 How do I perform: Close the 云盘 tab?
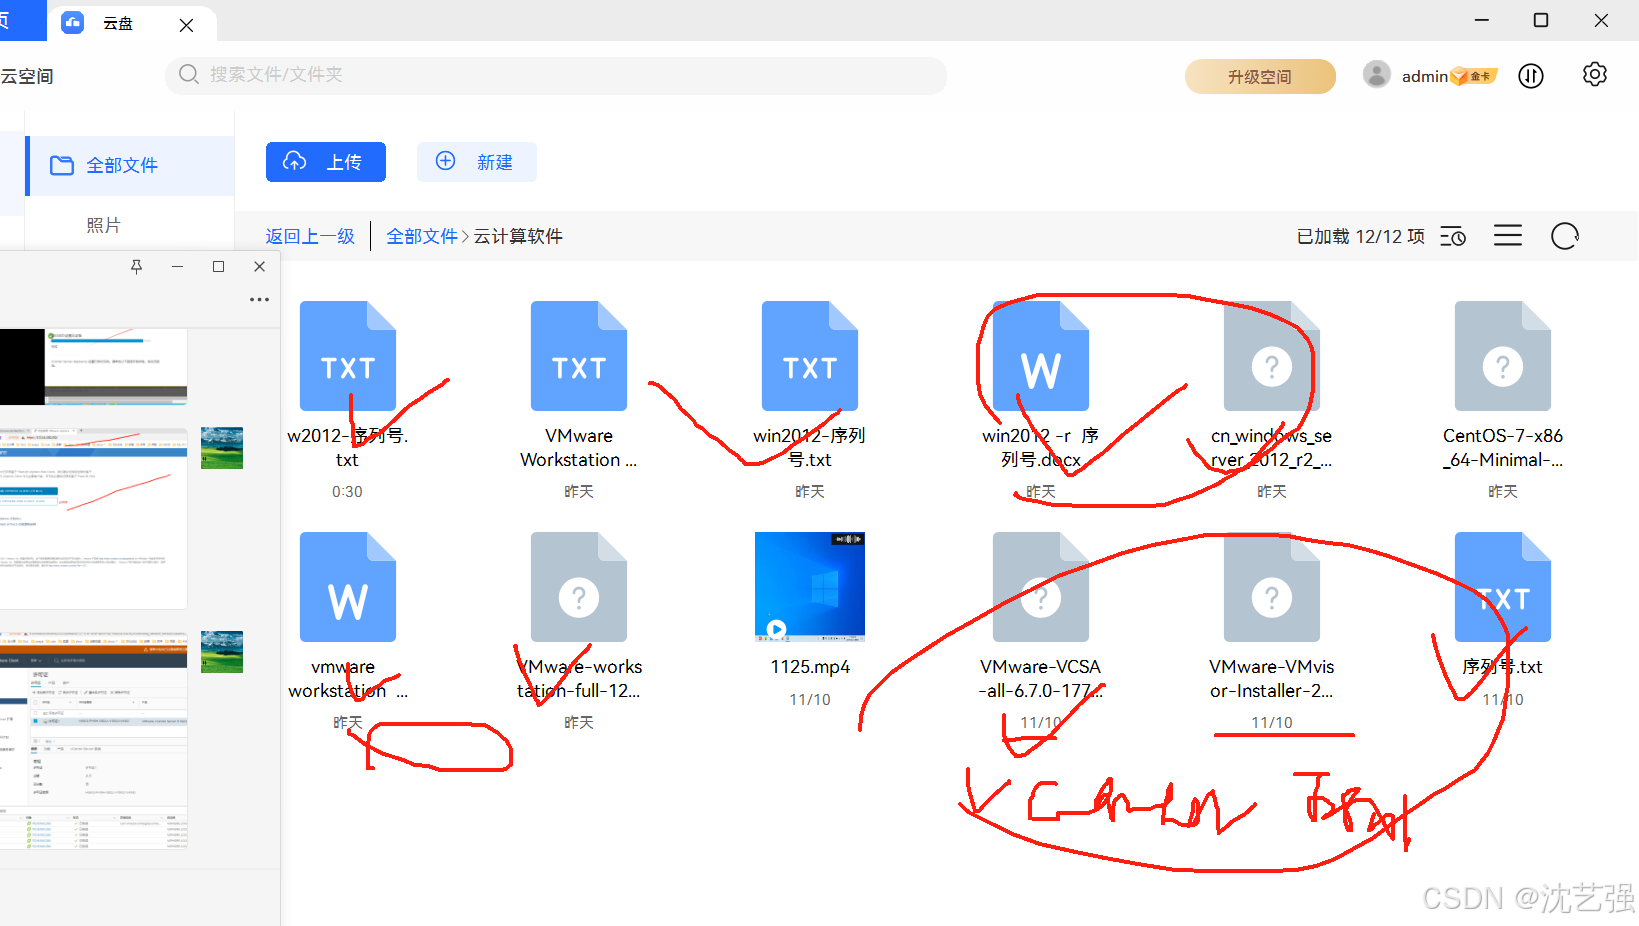[x=187, y=25]
